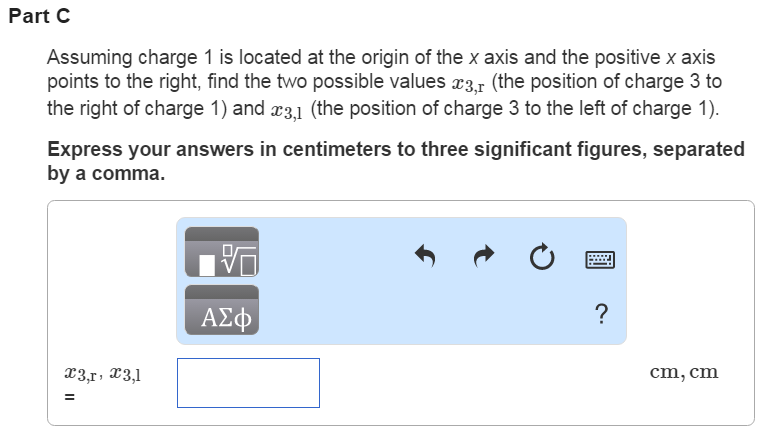
Task: Redo the edit with right arrow
Action: coord(484,258)
